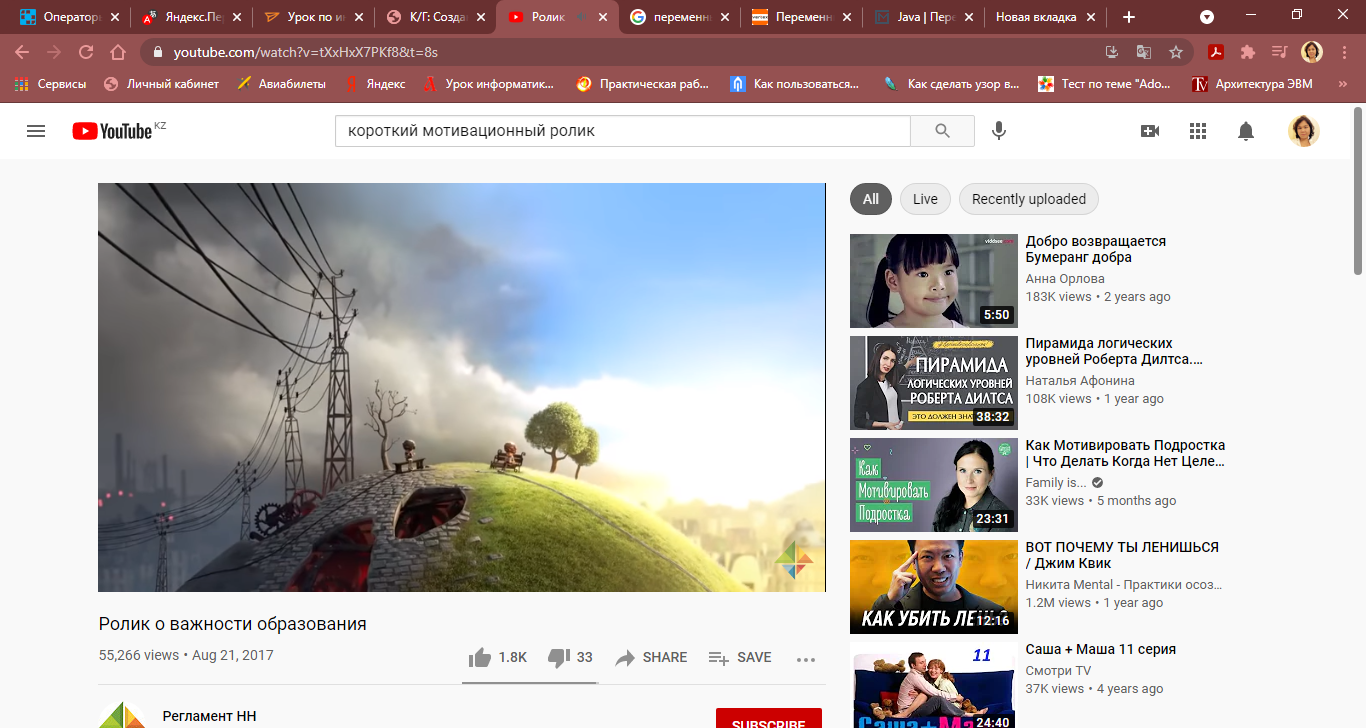Switch to the К/Г: Созда tab

(434, 17)
